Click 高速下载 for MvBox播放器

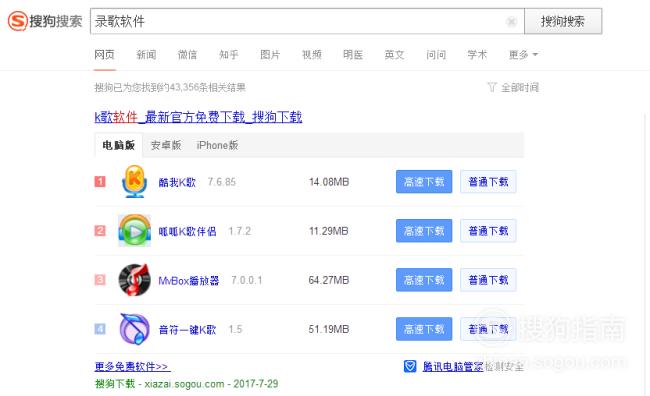[x=424, y=280]
